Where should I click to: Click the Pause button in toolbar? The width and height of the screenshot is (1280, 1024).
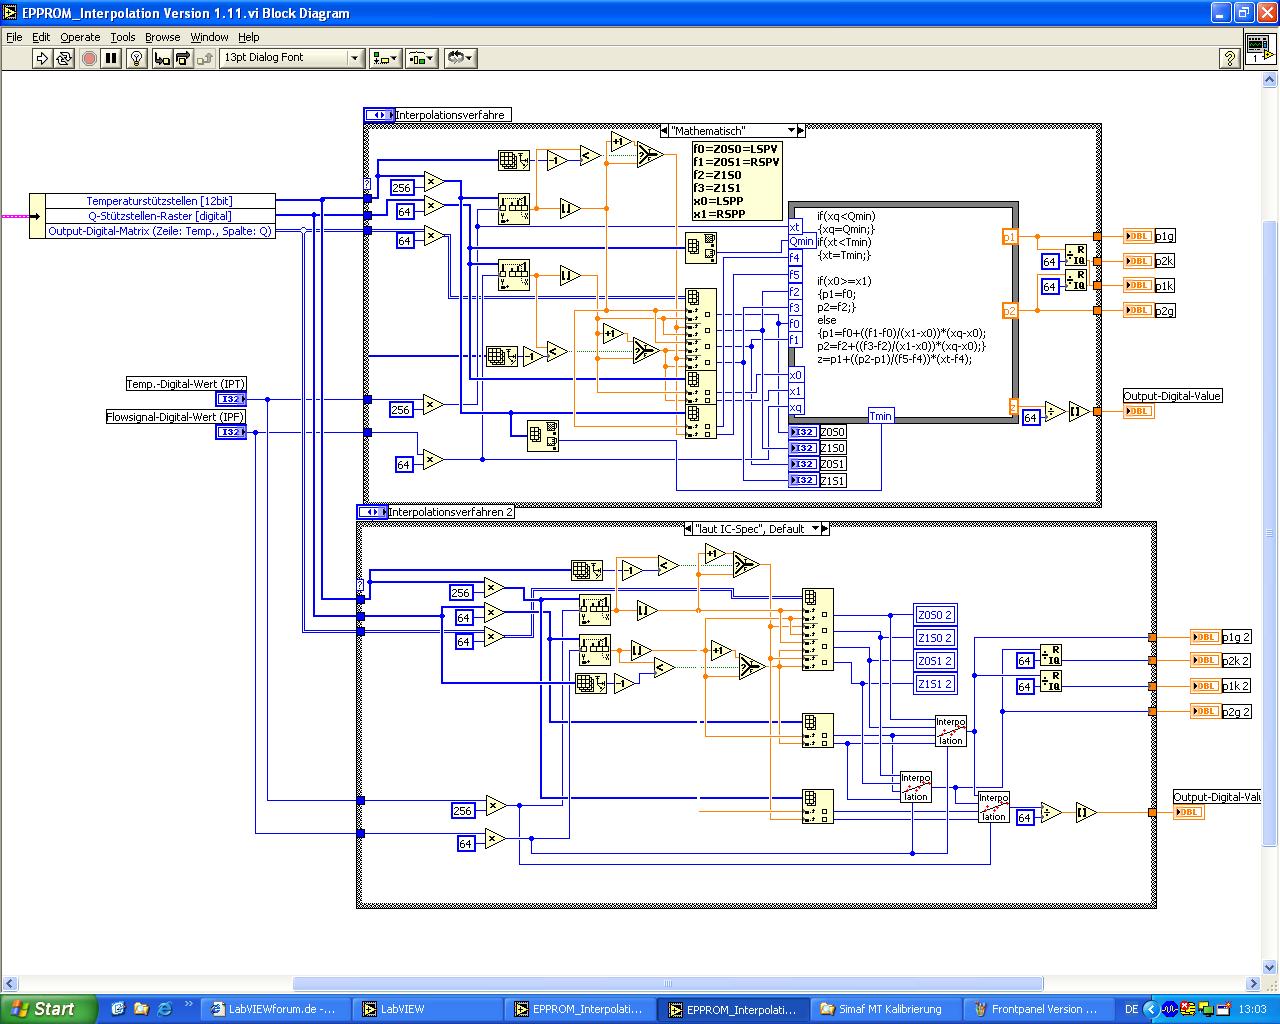111,58
